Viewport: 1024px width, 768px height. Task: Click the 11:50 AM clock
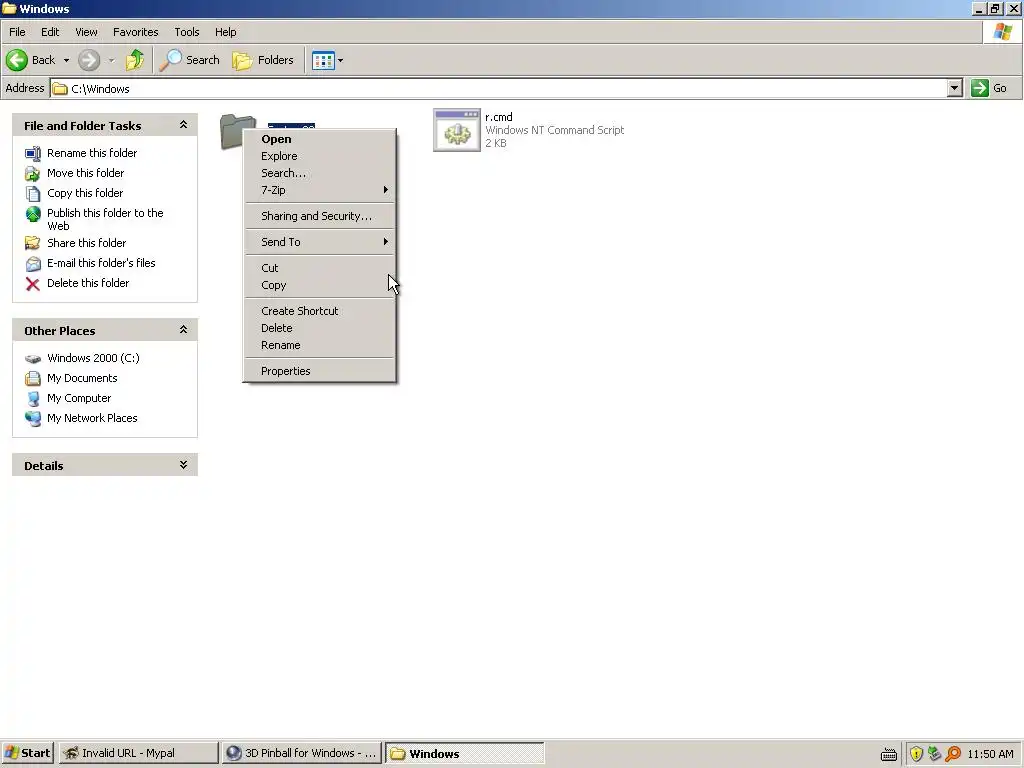pos(990,754)
